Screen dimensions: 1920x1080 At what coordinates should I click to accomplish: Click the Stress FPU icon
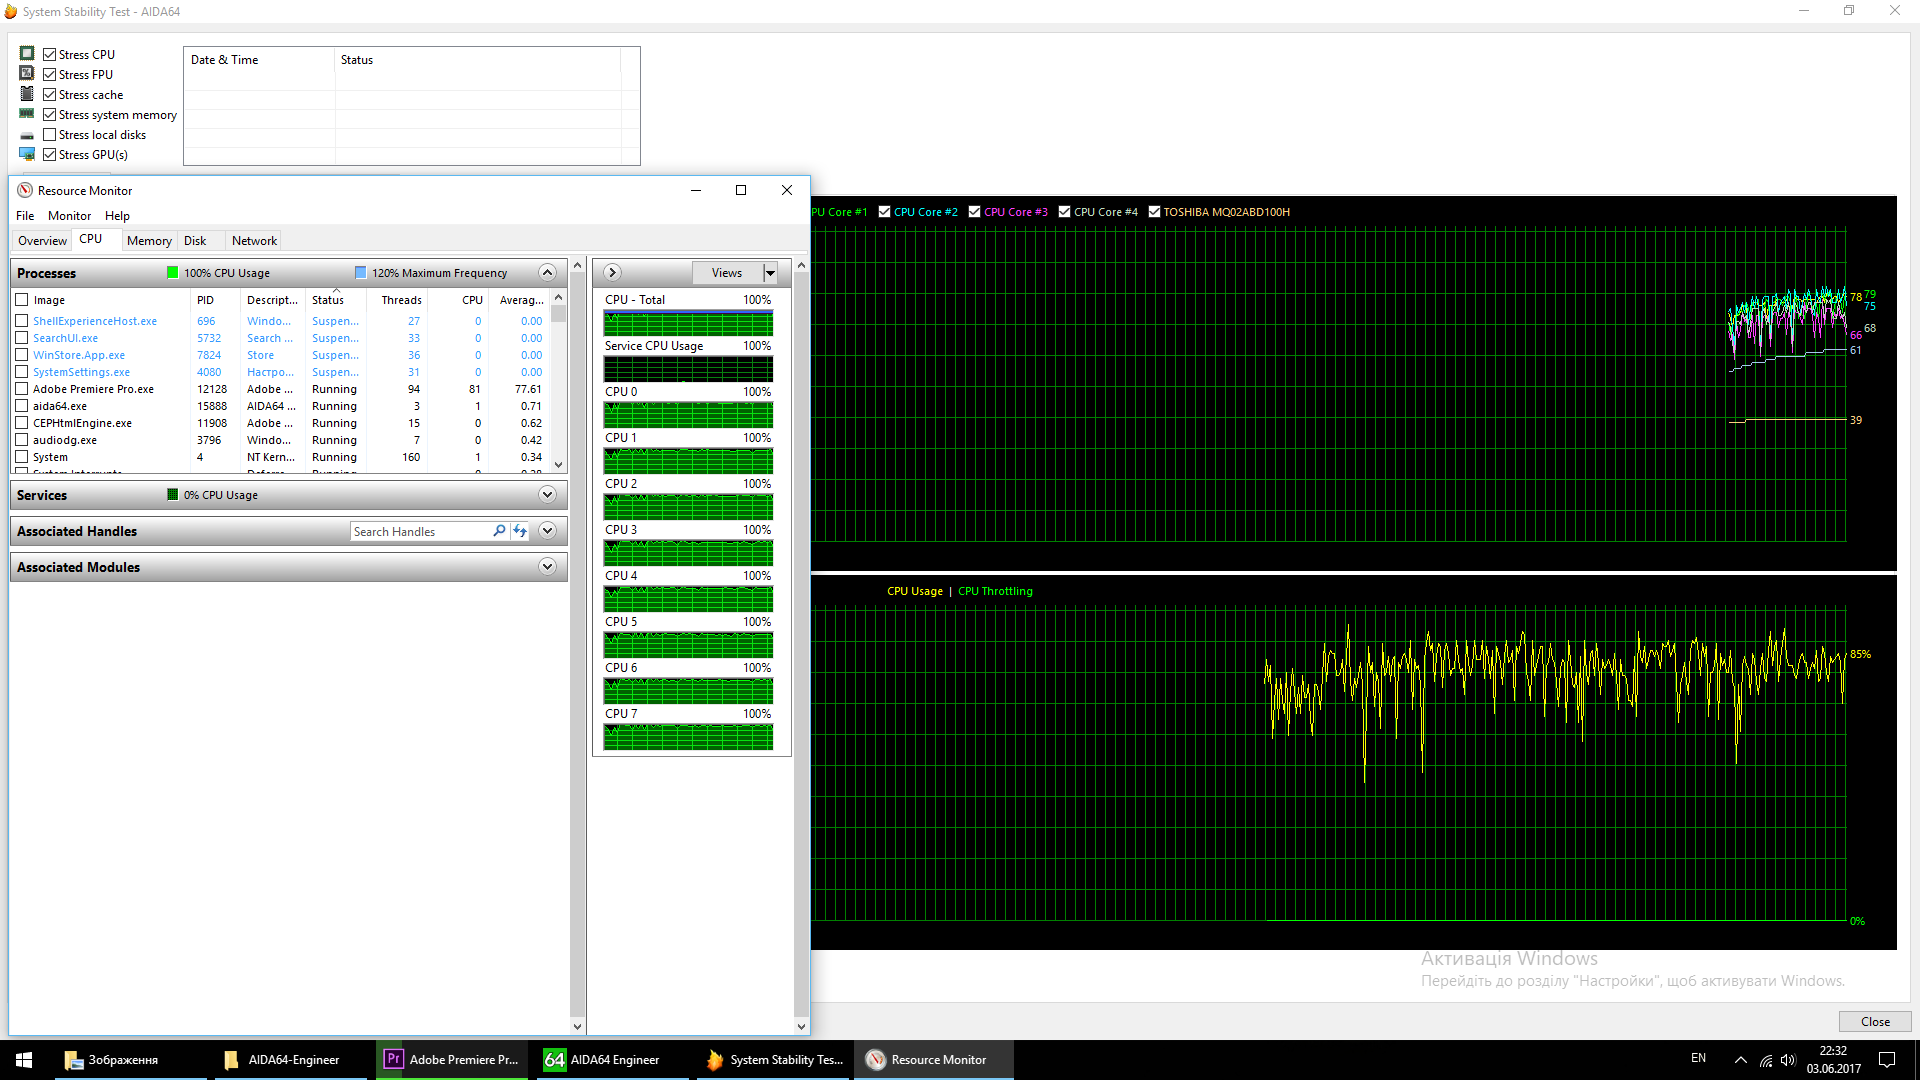27,74
